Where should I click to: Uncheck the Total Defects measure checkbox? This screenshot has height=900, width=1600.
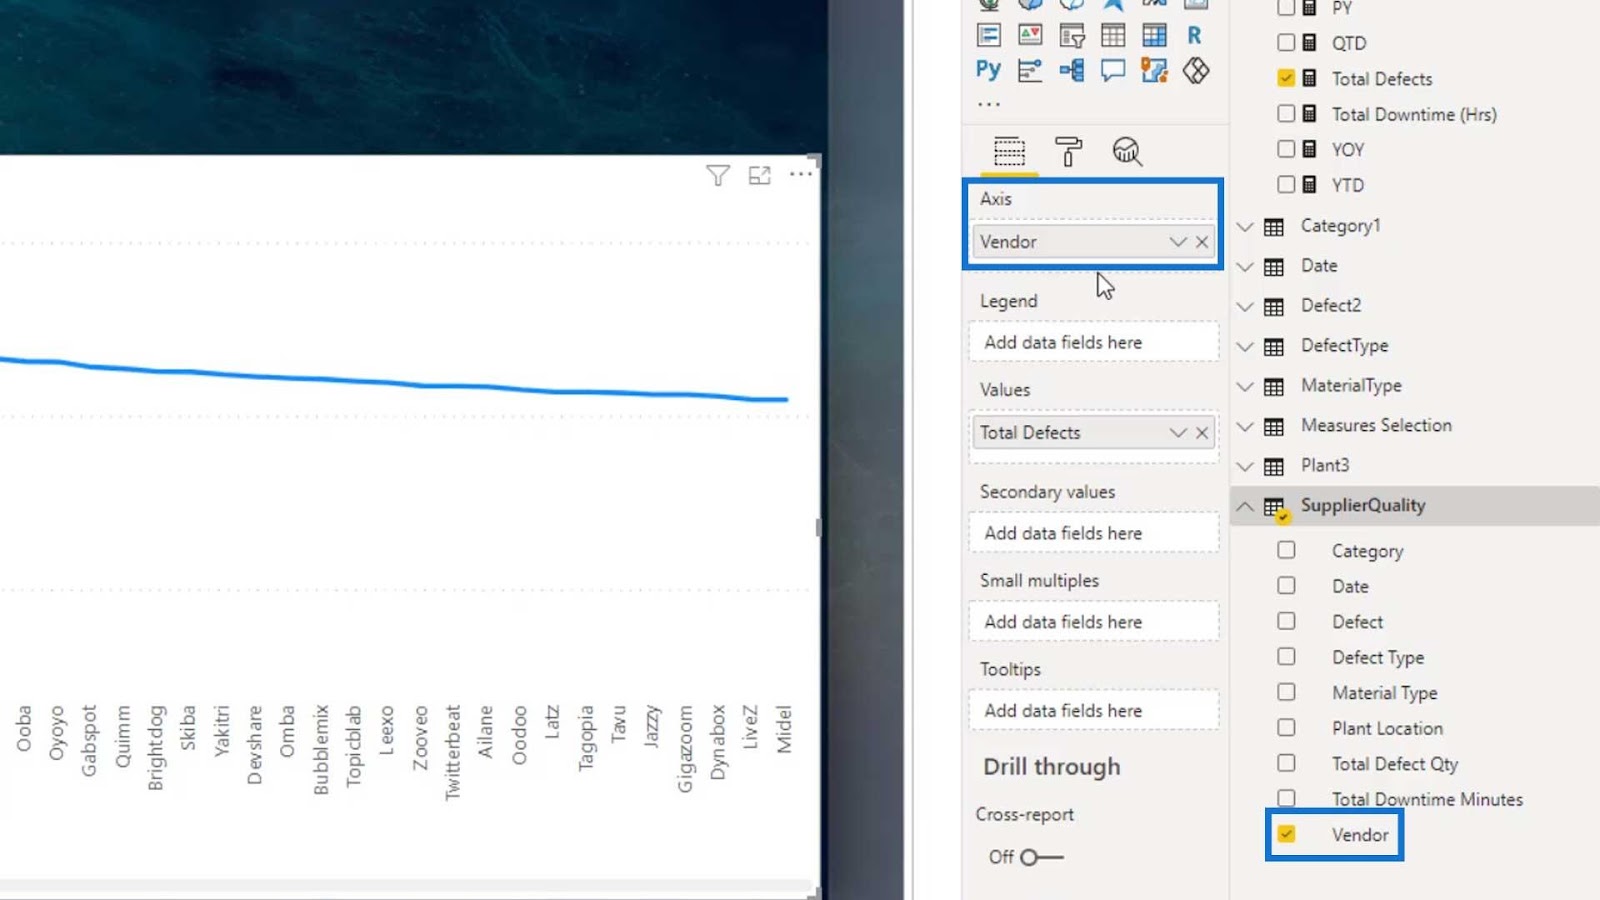tap(1286, 78)
